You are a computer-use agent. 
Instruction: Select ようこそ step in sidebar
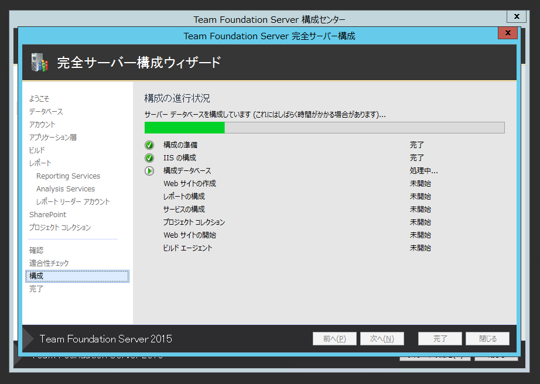(39, 99)
